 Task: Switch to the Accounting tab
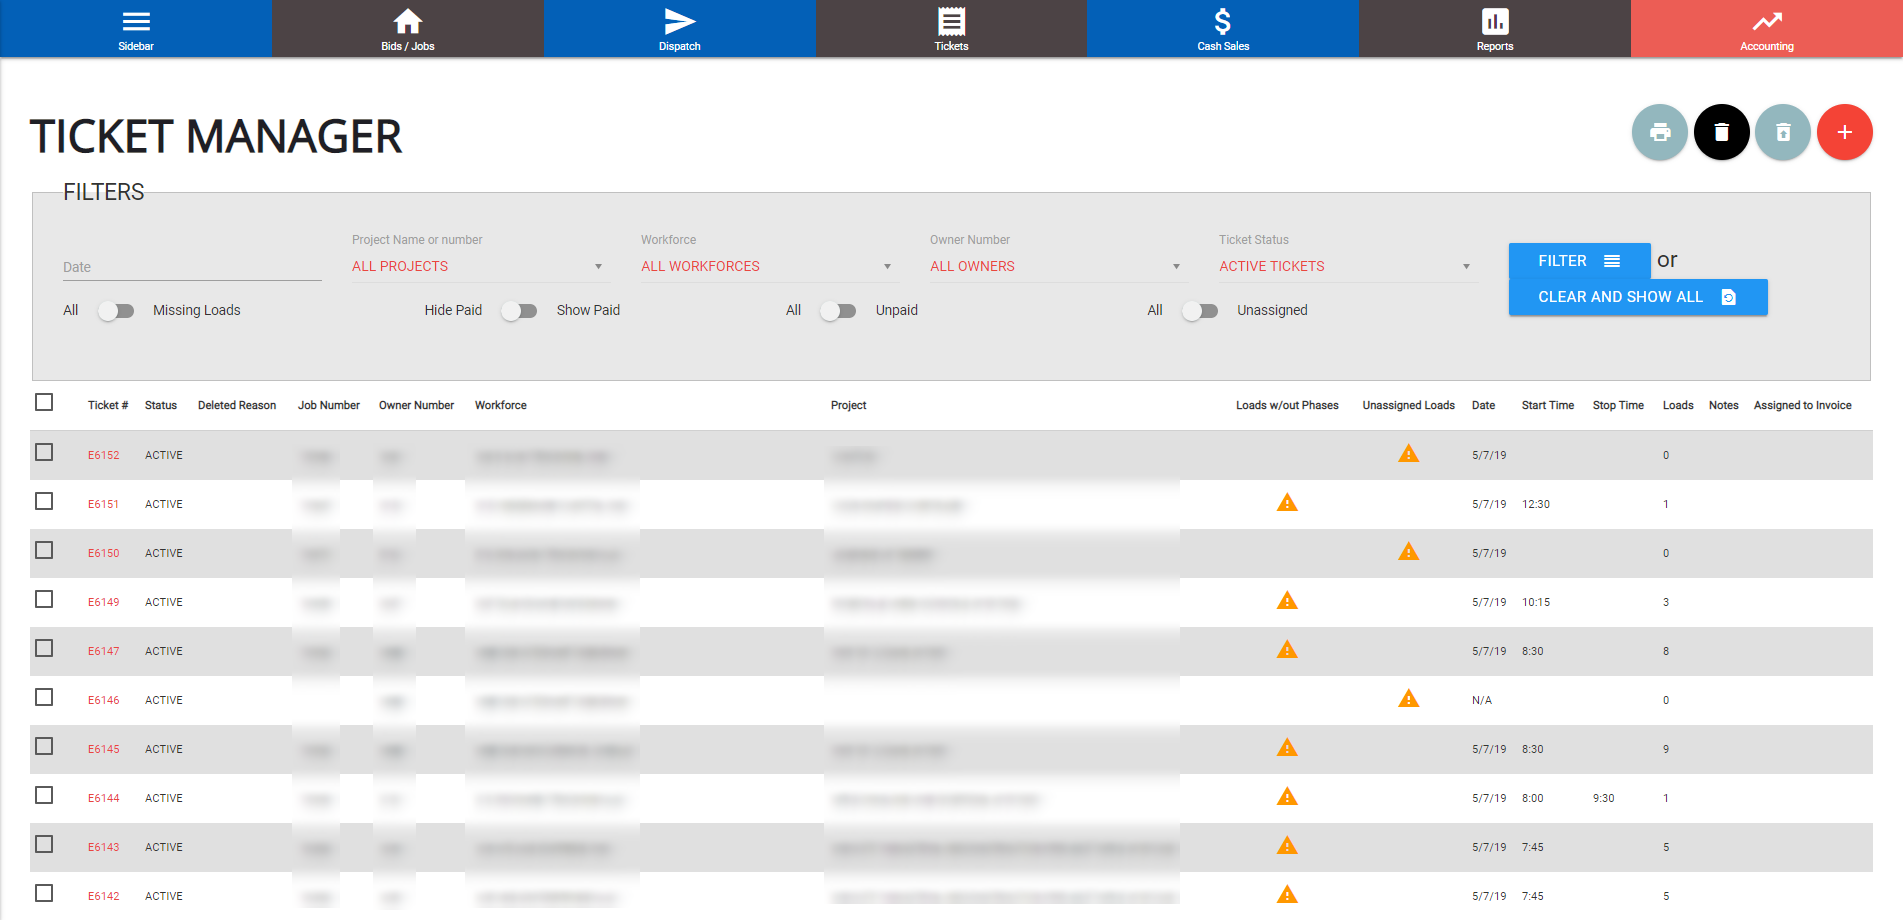click(x=1766, y=29)
